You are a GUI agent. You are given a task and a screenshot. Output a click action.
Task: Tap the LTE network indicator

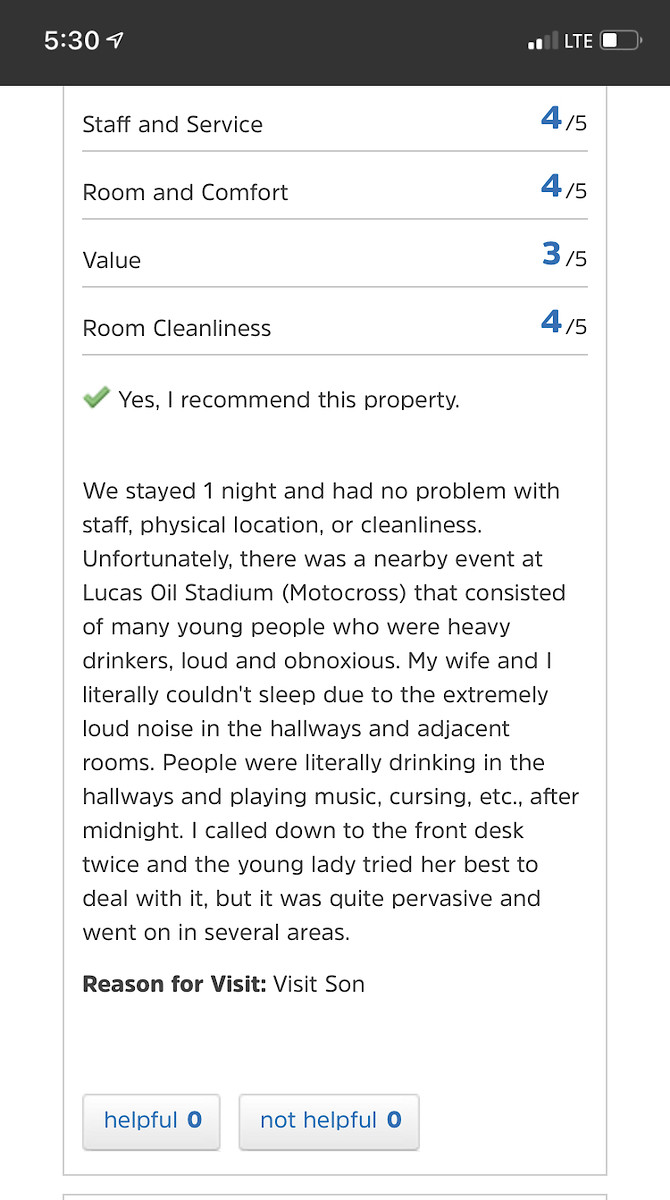pyautogui.click(x=578, y=41)
